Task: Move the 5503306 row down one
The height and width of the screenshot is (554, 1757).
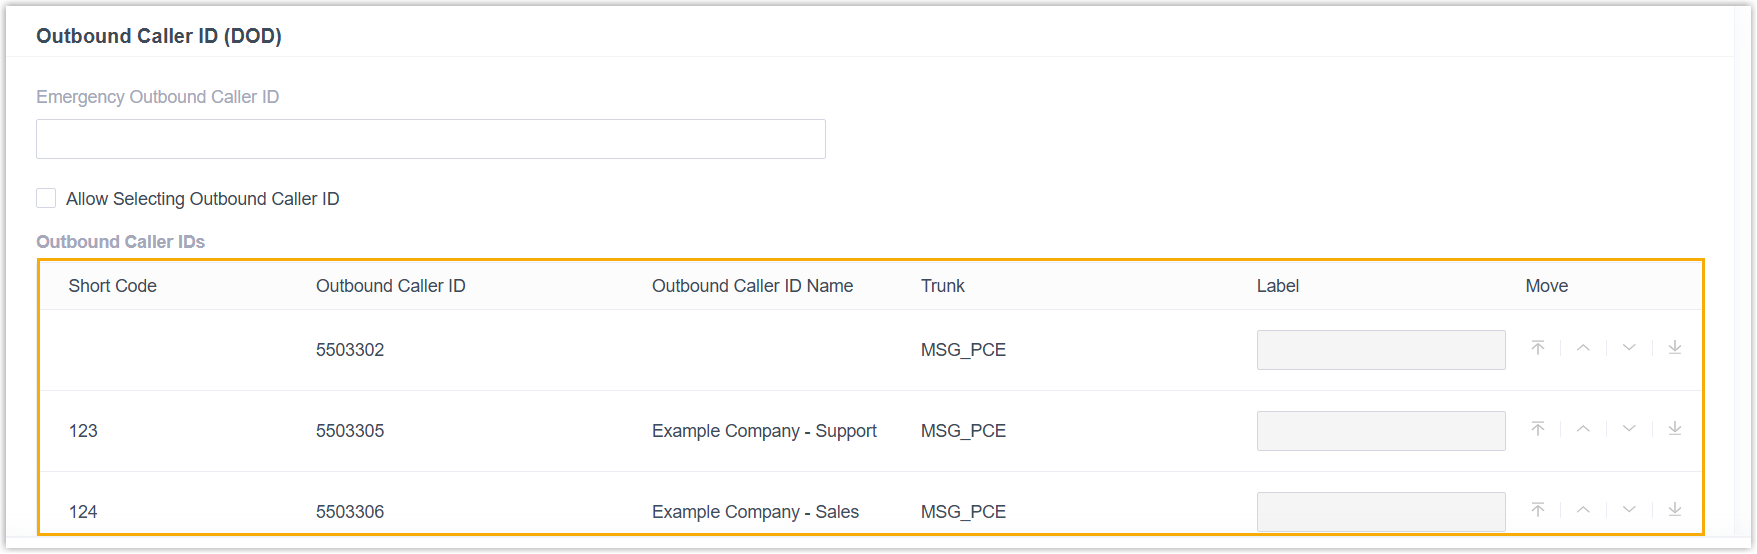Action: (1629, 510)
